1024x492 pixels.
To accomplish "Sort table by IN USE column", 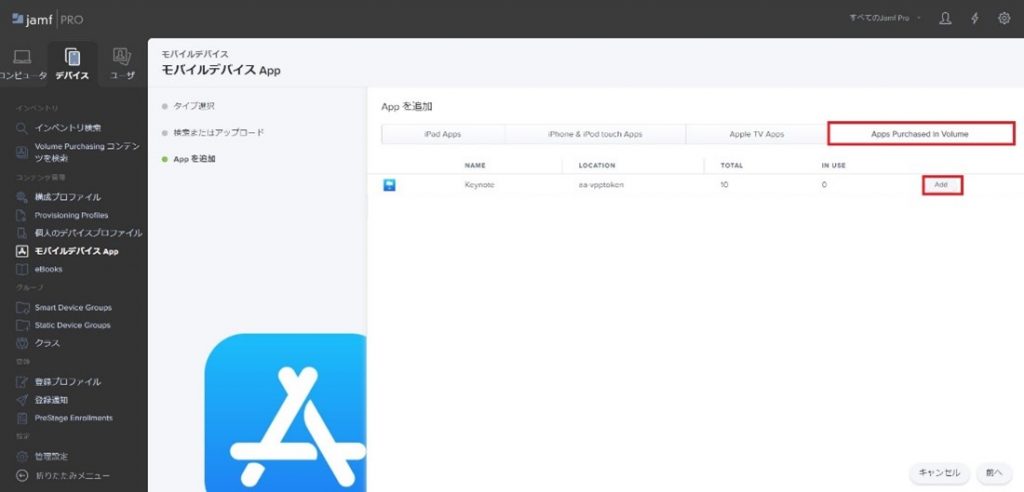I will point(833,165).
